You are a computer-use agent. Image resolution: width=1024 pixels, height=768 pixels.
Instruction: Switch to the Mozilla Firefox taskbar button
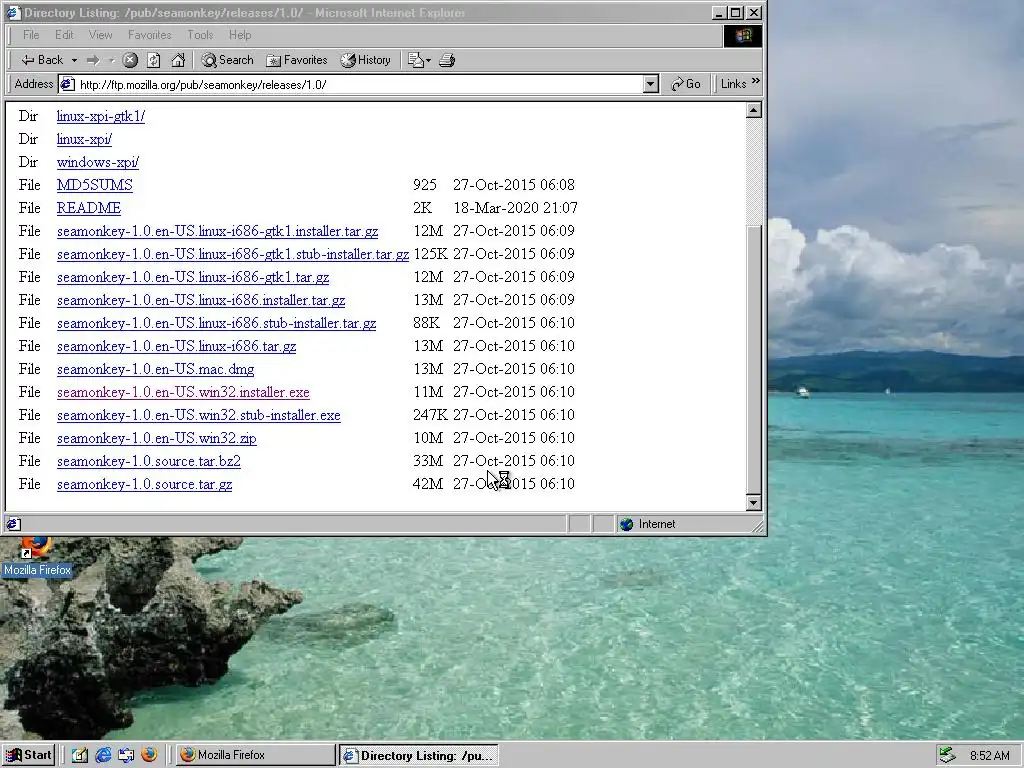255,755
